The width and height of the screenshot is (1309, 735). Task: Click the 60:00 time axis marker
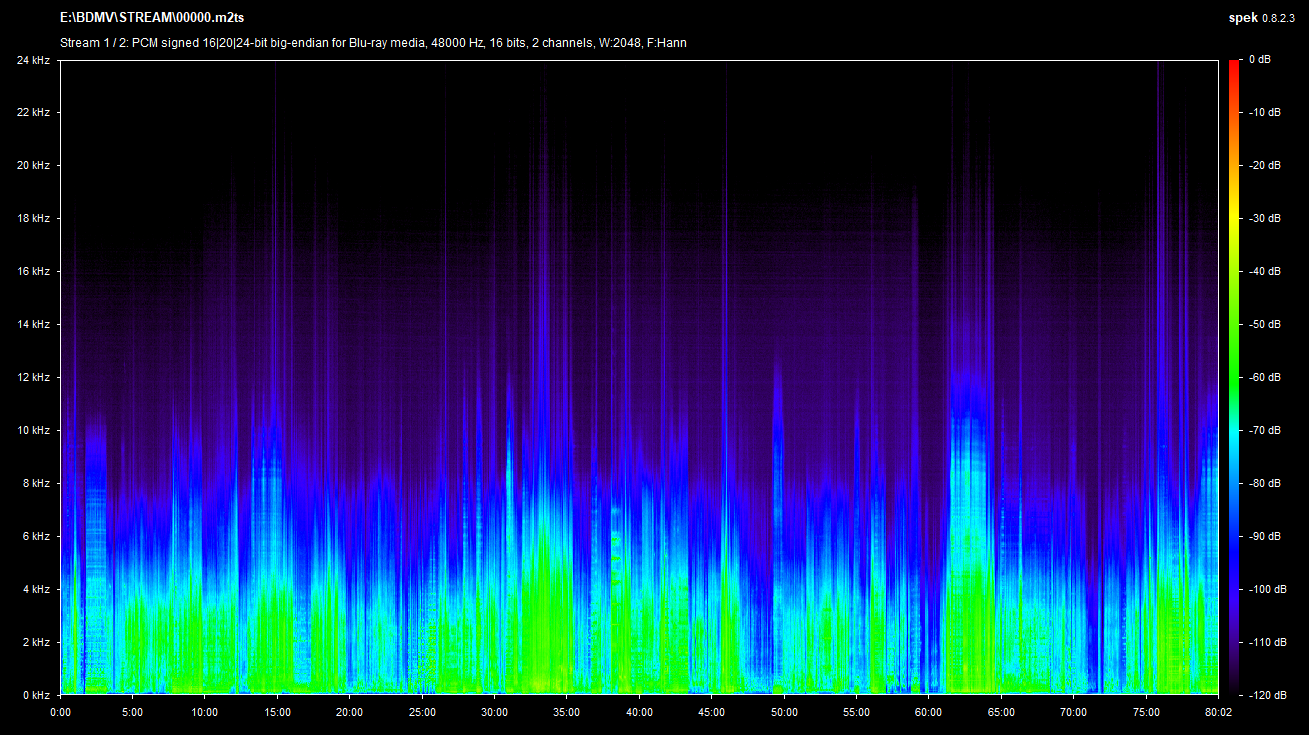click(x=928, y=712)
